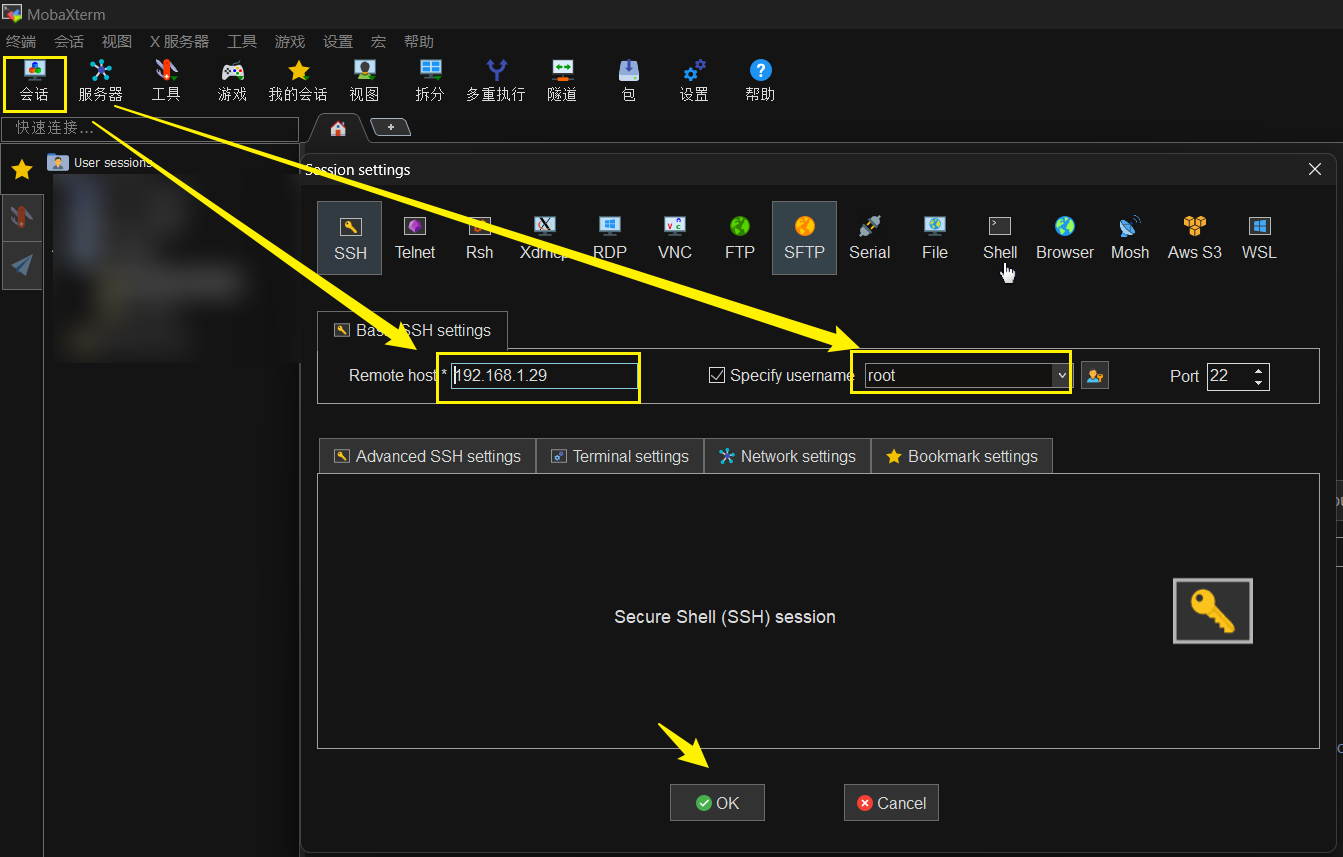Click the 拆分 (Split) toolbar icon
Image resolution: width=1343 pixels, height=857 pixels.
430,81
